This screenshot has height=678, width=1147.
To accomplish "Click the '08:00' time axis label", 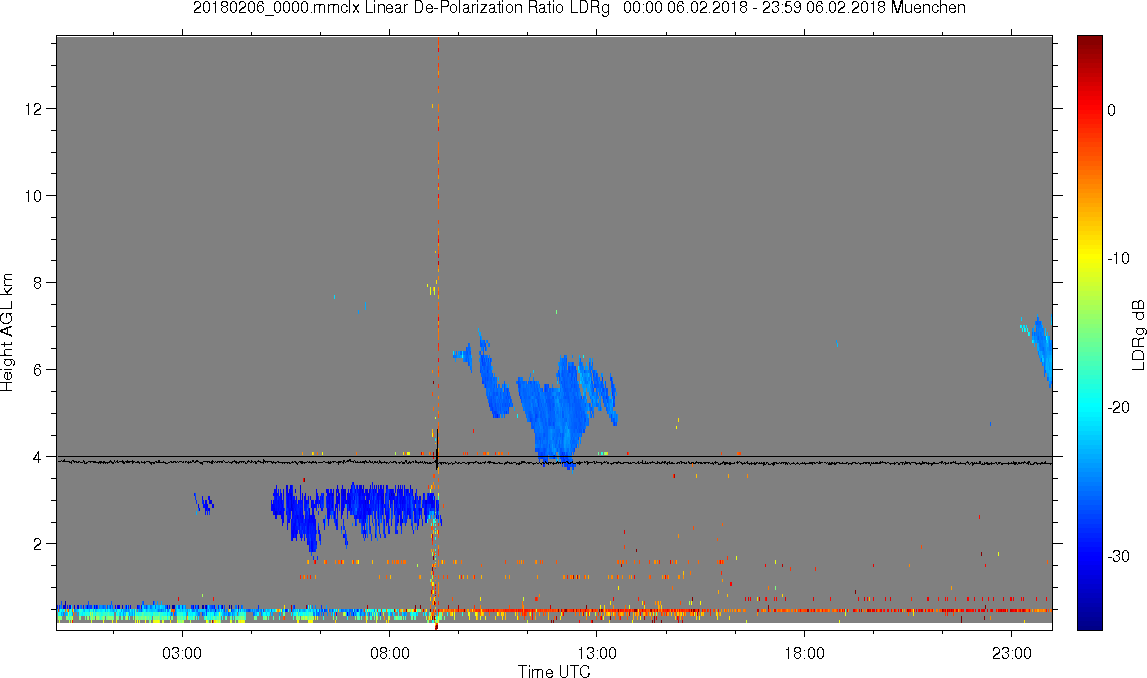I will 390,653.
